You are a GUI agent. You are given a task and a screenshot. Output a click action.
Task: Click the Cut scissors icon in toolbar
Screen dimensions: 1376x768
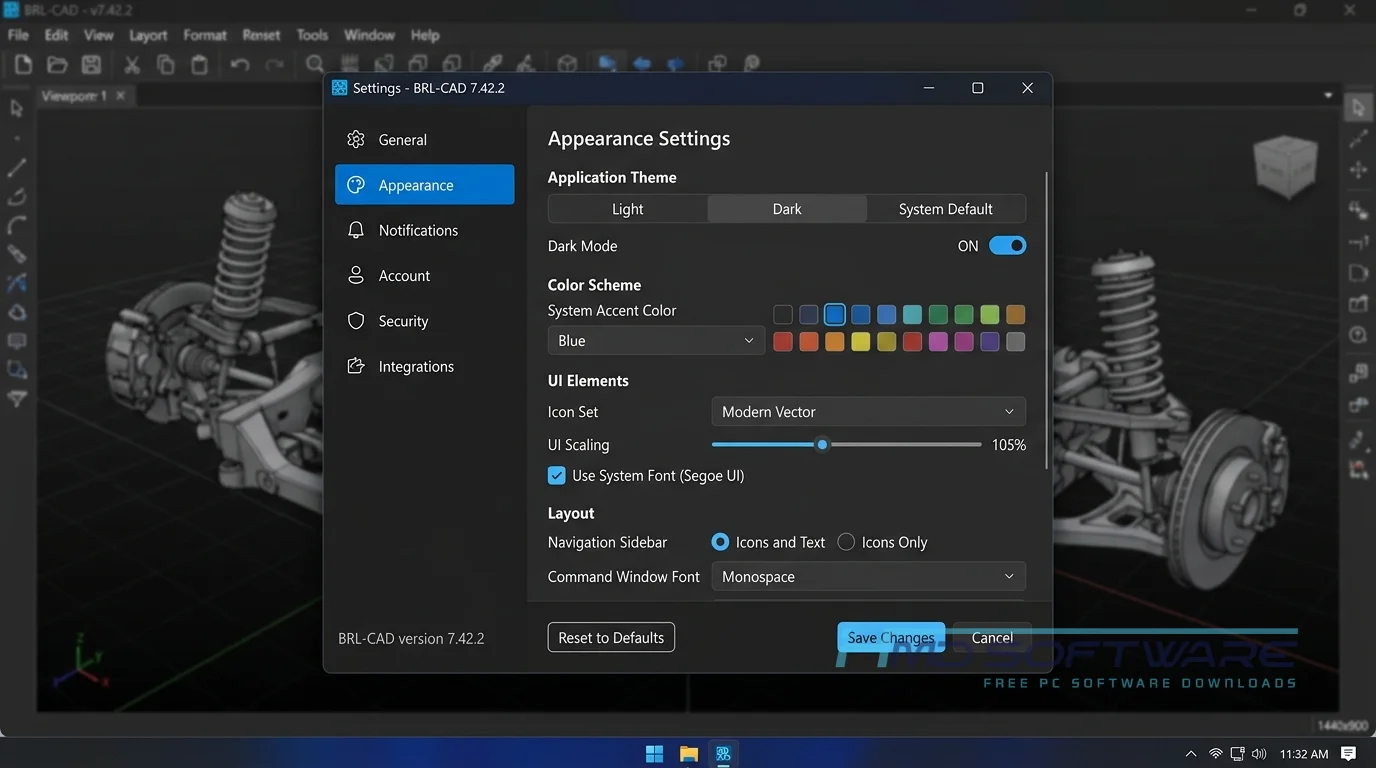[x=132, y=64]
